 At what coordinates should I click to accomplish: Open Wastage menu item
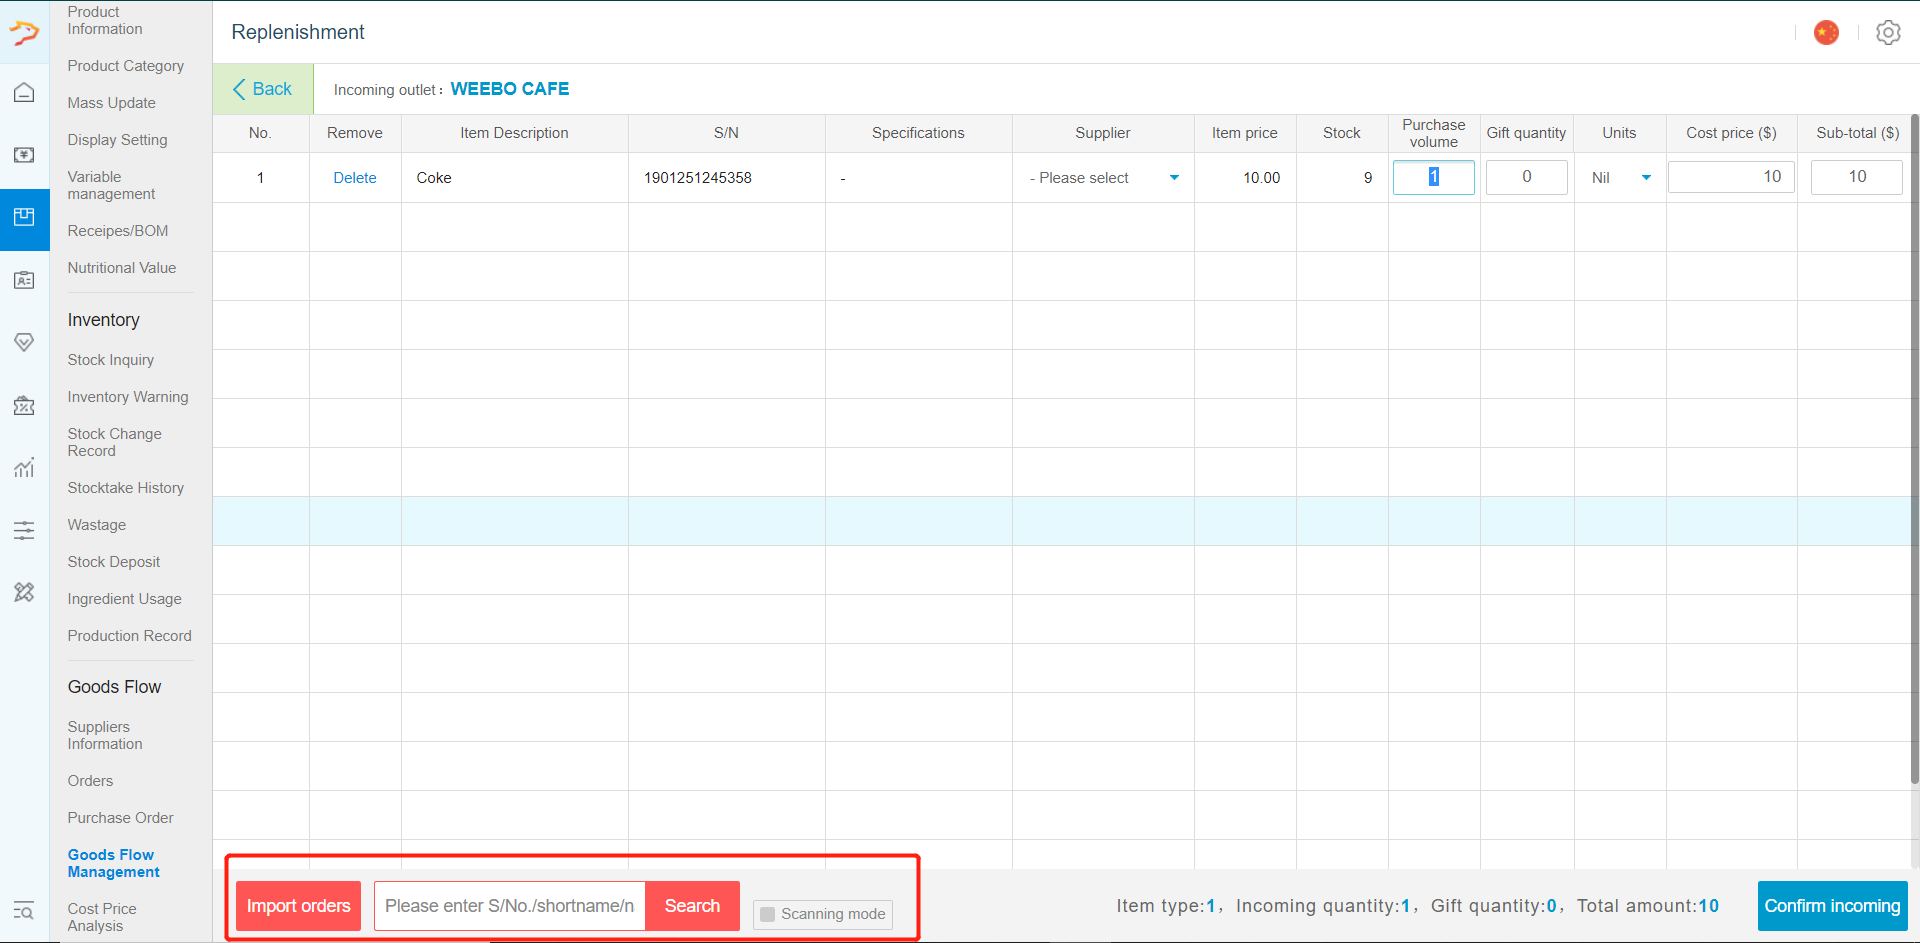97,525
